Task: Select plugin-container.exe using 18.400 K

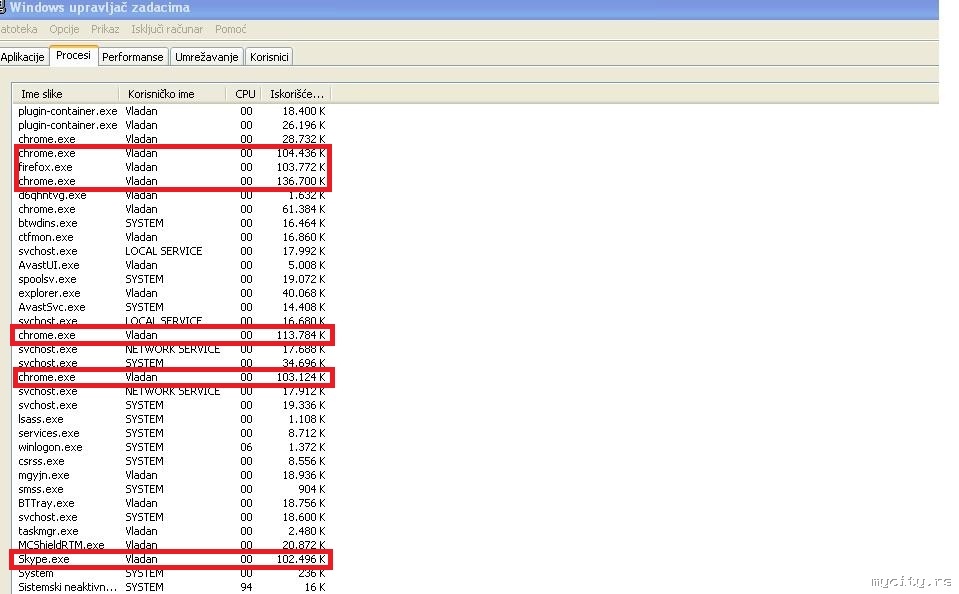Action: pyautogui.click(x=171, y=111)
